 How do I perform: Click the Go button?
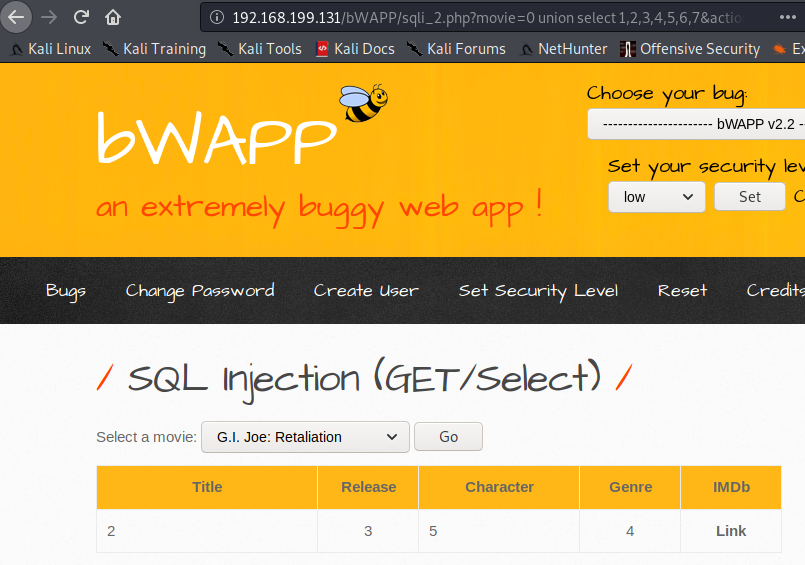448,437
